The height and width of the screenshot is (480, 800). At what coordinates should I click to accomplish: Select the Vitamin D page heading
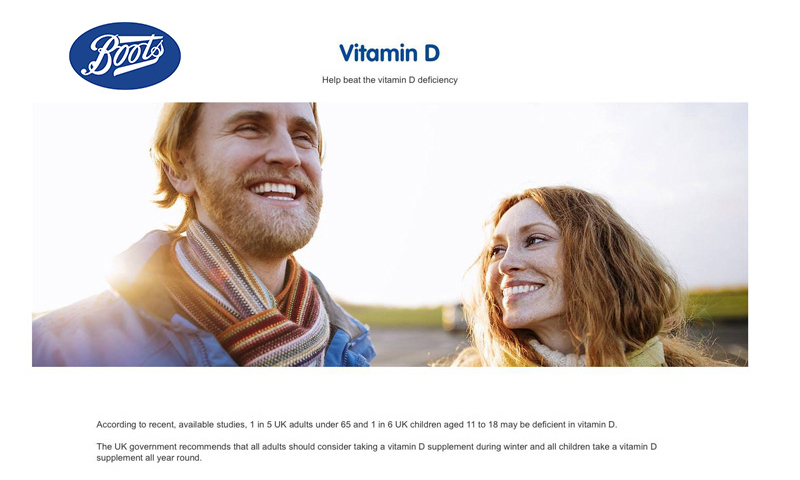tap(389, 53)
